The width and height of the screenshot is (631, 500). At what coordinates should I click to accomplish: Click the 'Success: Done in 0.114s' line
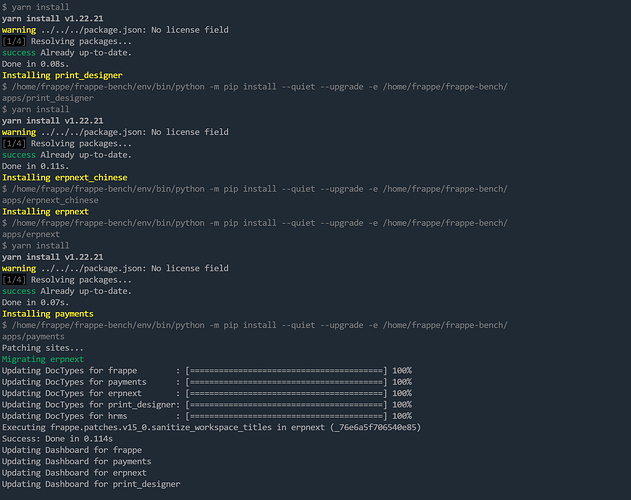(x=58, y=439)
